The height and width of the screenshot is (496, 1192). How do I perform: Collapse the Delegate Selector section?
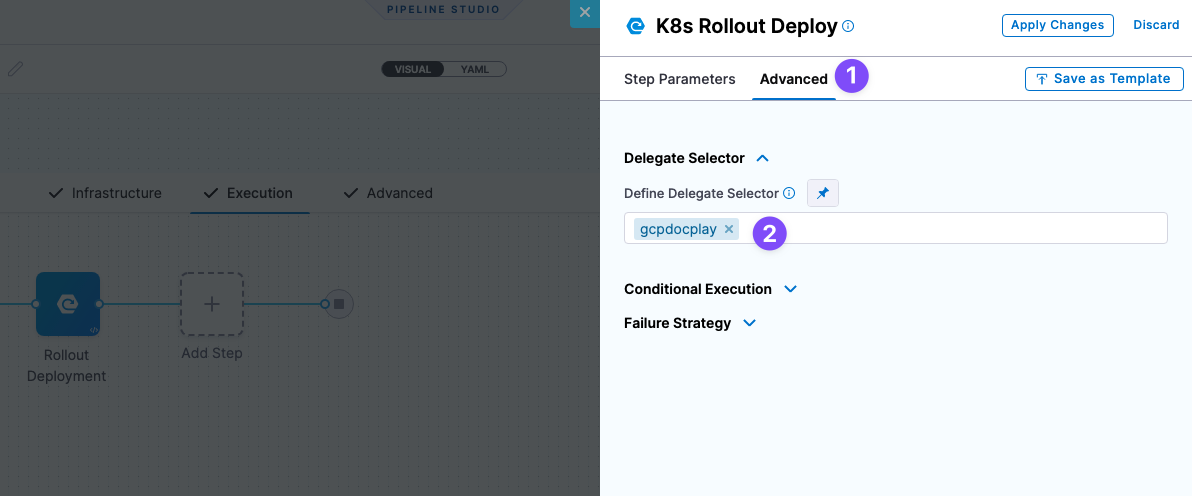tap(763, 158)
